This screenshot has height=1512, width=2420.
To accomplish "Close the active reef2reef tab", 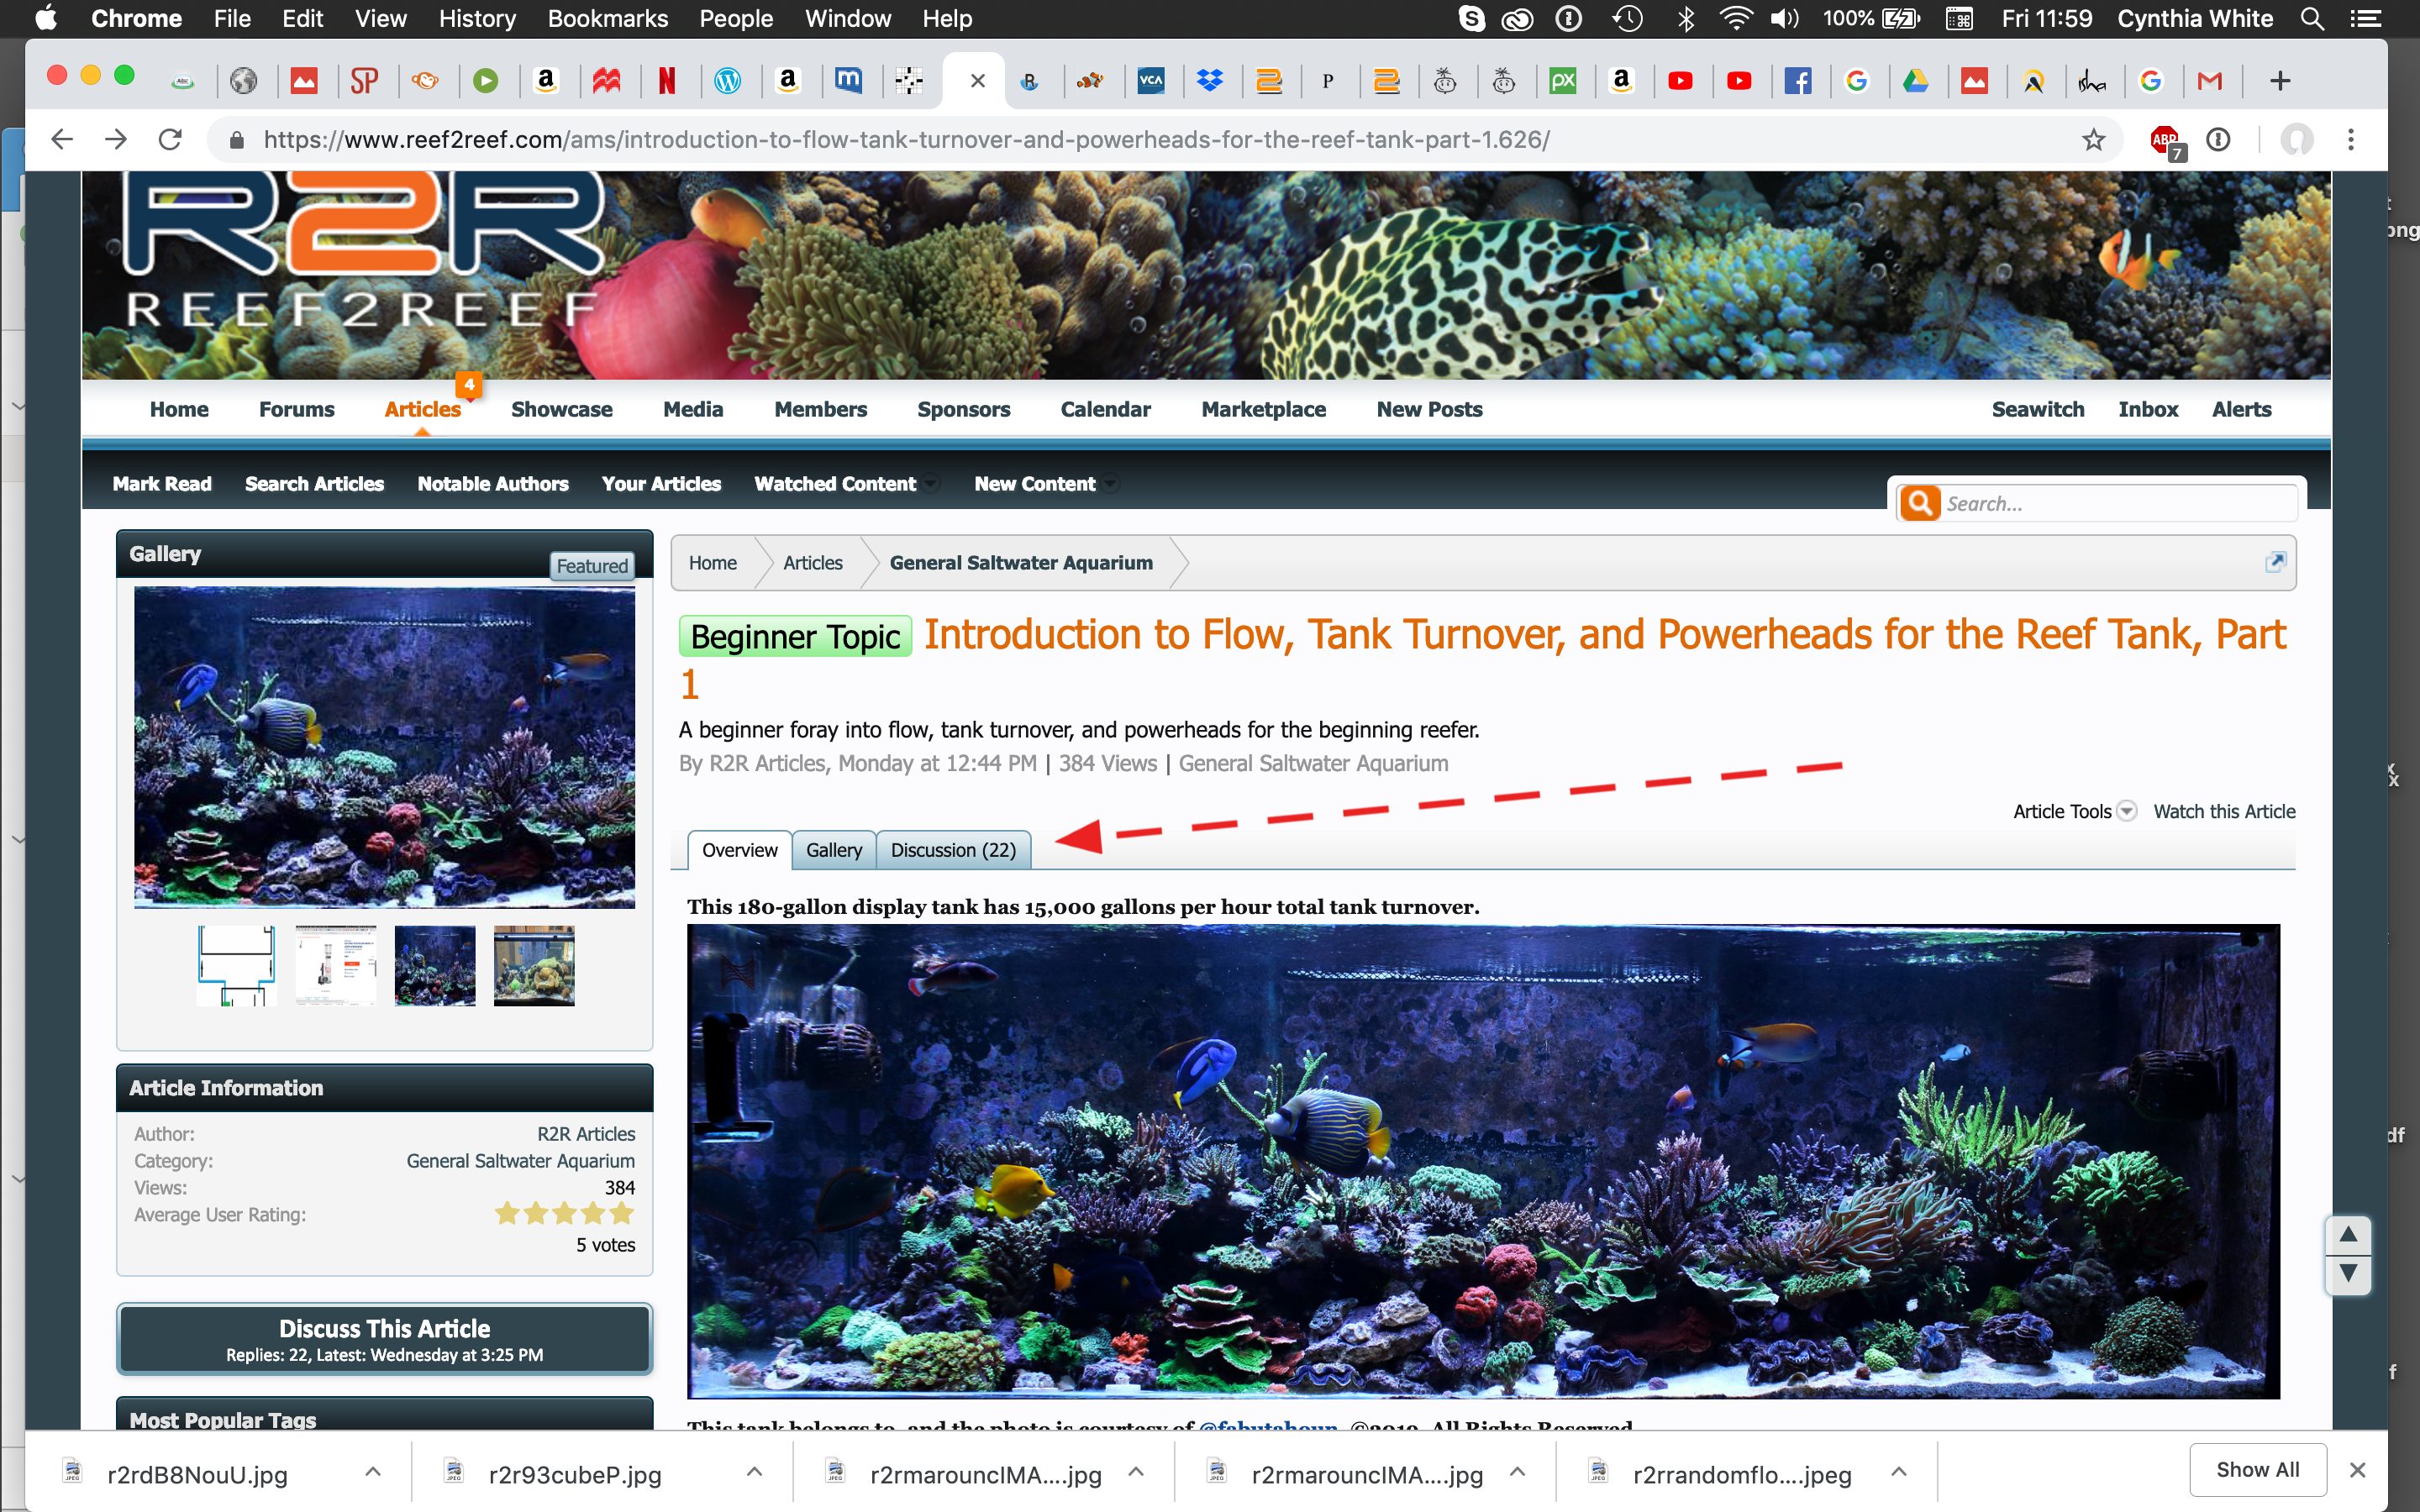I will [x=978, y=81].
